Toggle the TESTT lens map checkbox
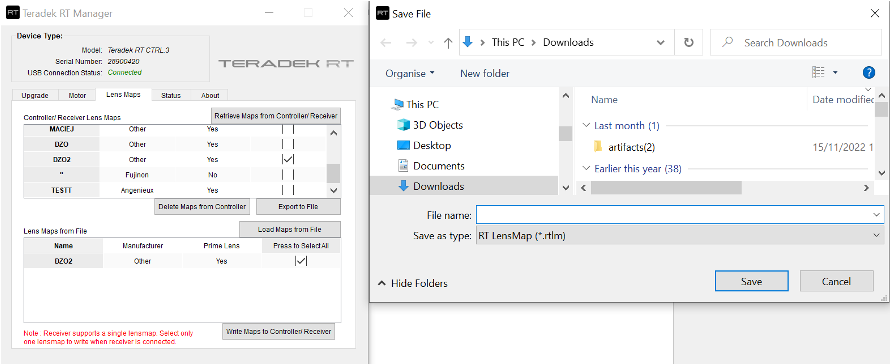 click(288, 190)
